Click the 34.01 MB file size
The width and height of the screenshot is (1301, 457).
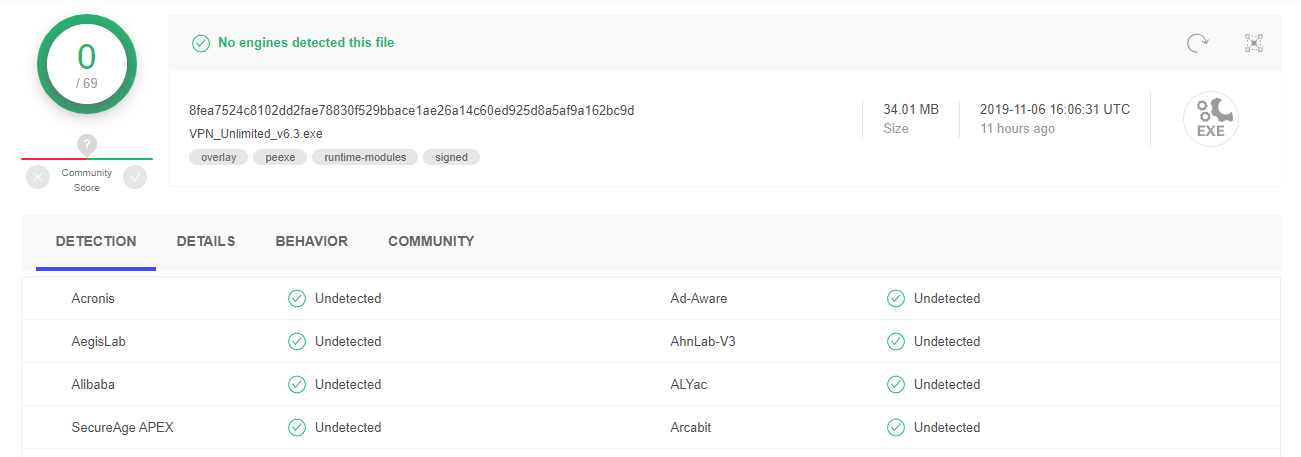(x=911, y=109)
